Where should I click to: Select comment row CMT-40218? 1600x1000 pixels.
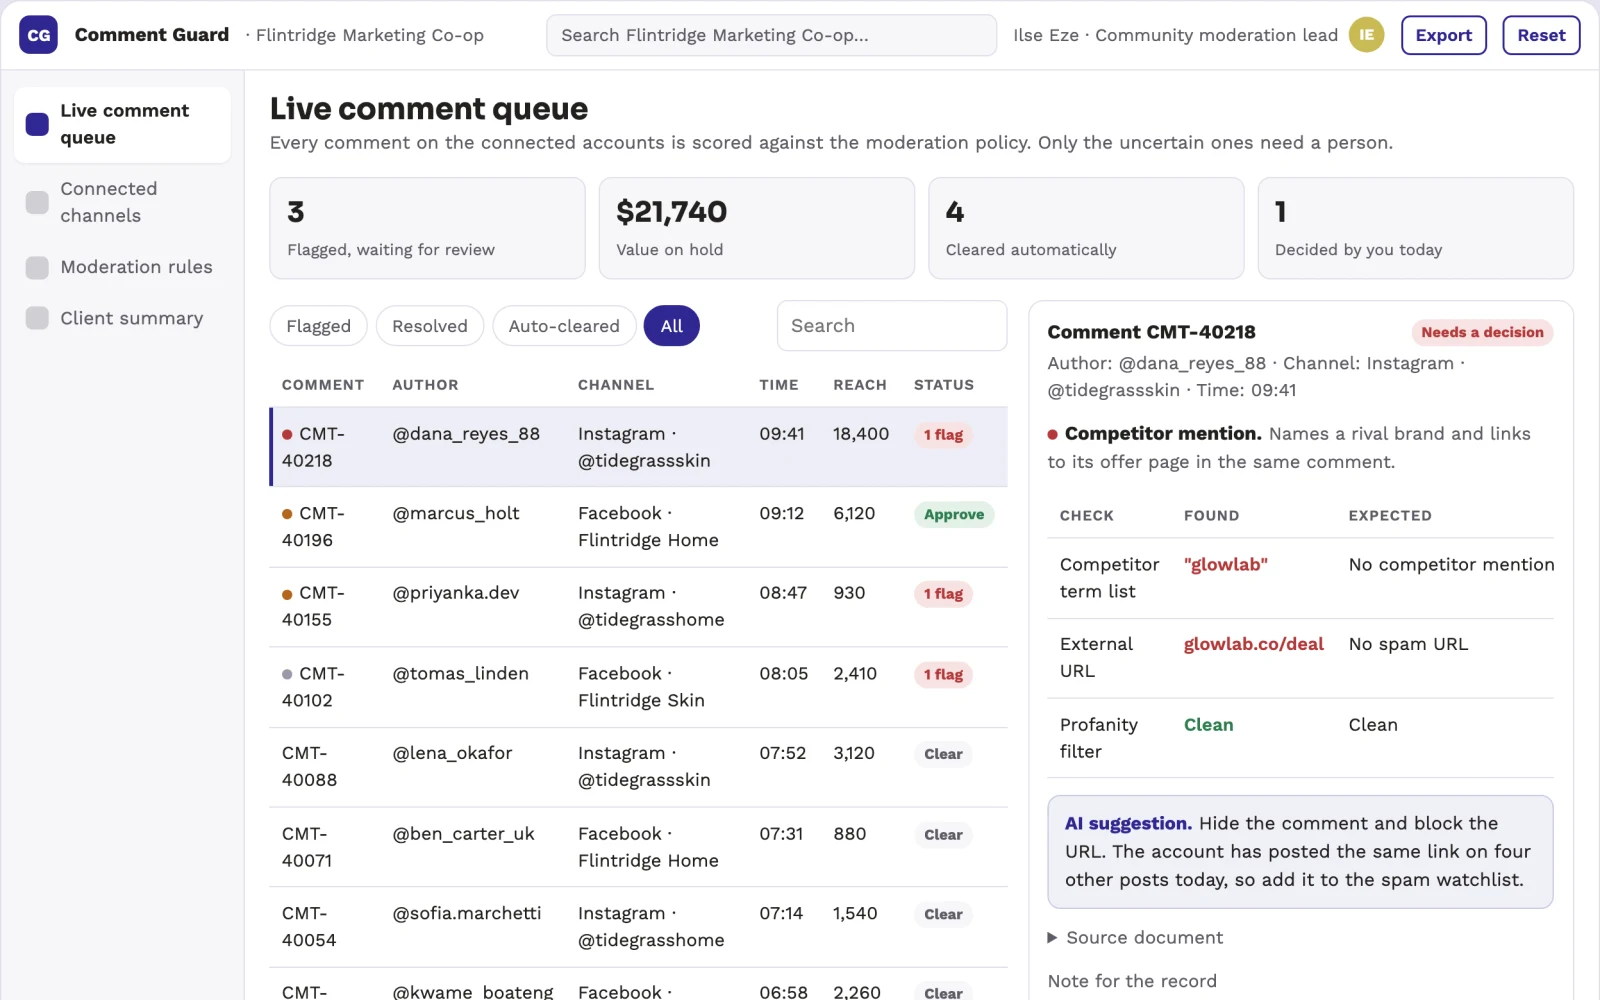click(x=639, y=447)
